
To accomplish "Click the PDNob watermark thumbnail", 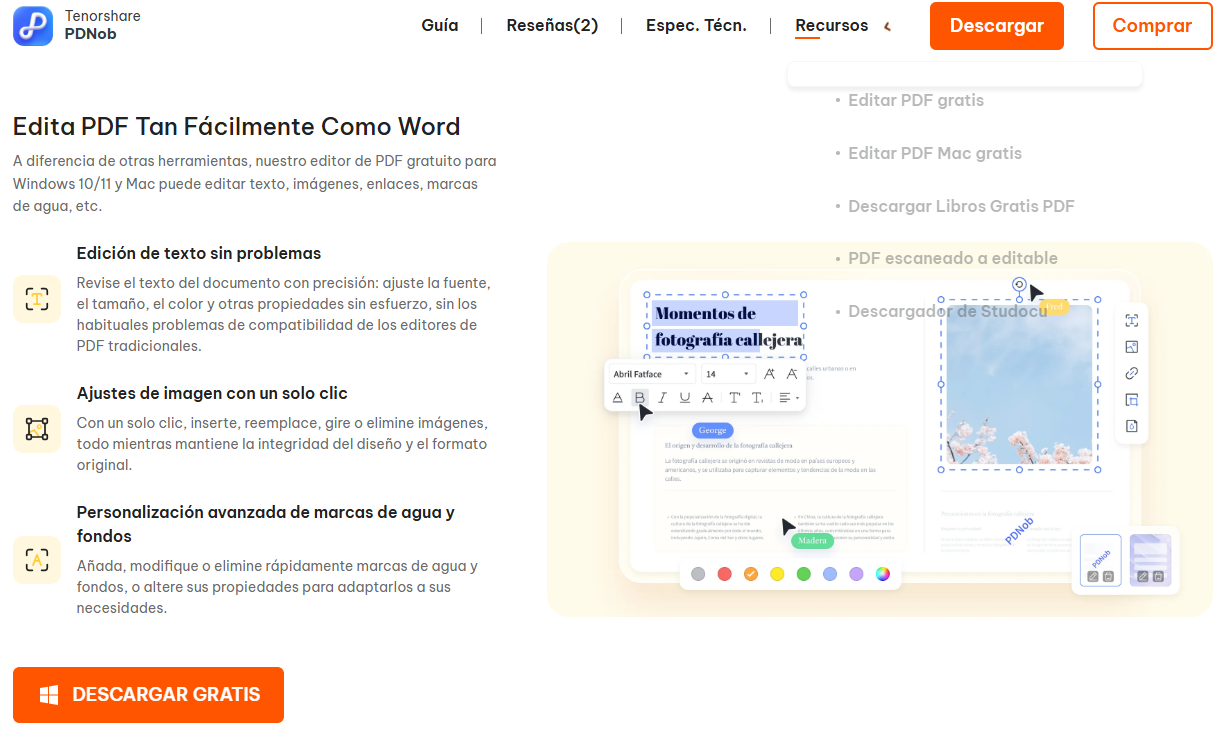I will [1101, 560].
